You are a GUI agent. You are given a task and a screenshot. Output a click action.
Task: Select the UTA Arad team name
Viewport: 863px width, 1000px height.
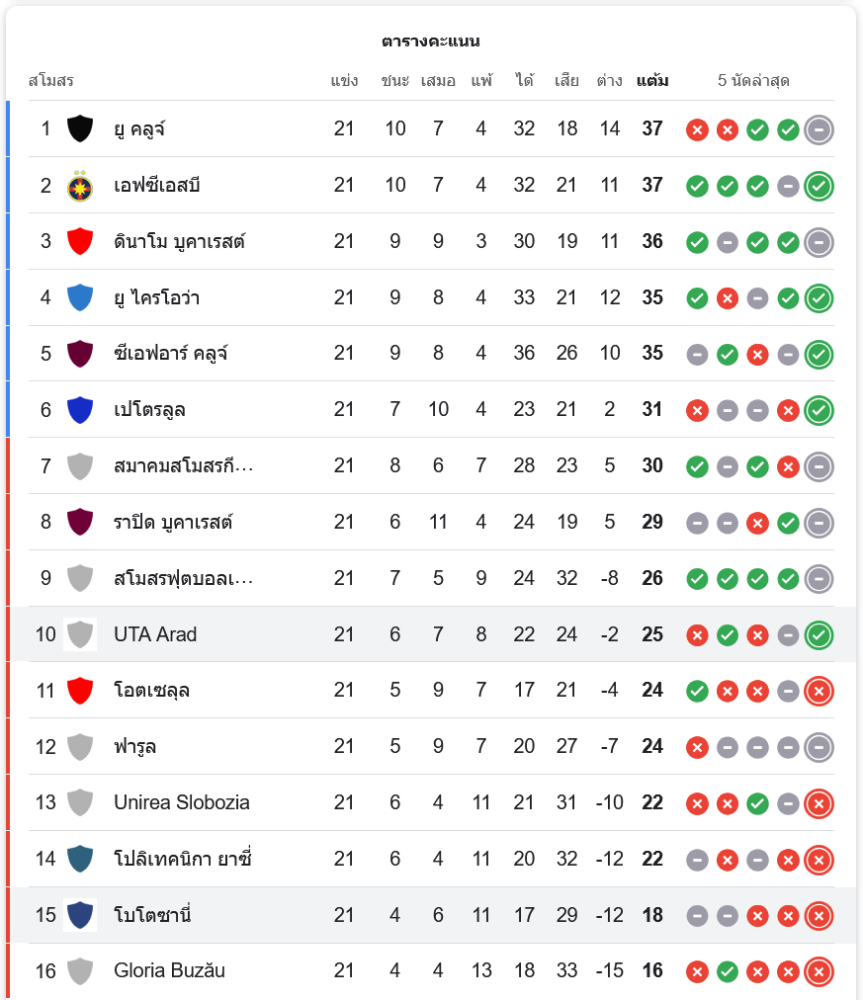(x=155, y=634)
